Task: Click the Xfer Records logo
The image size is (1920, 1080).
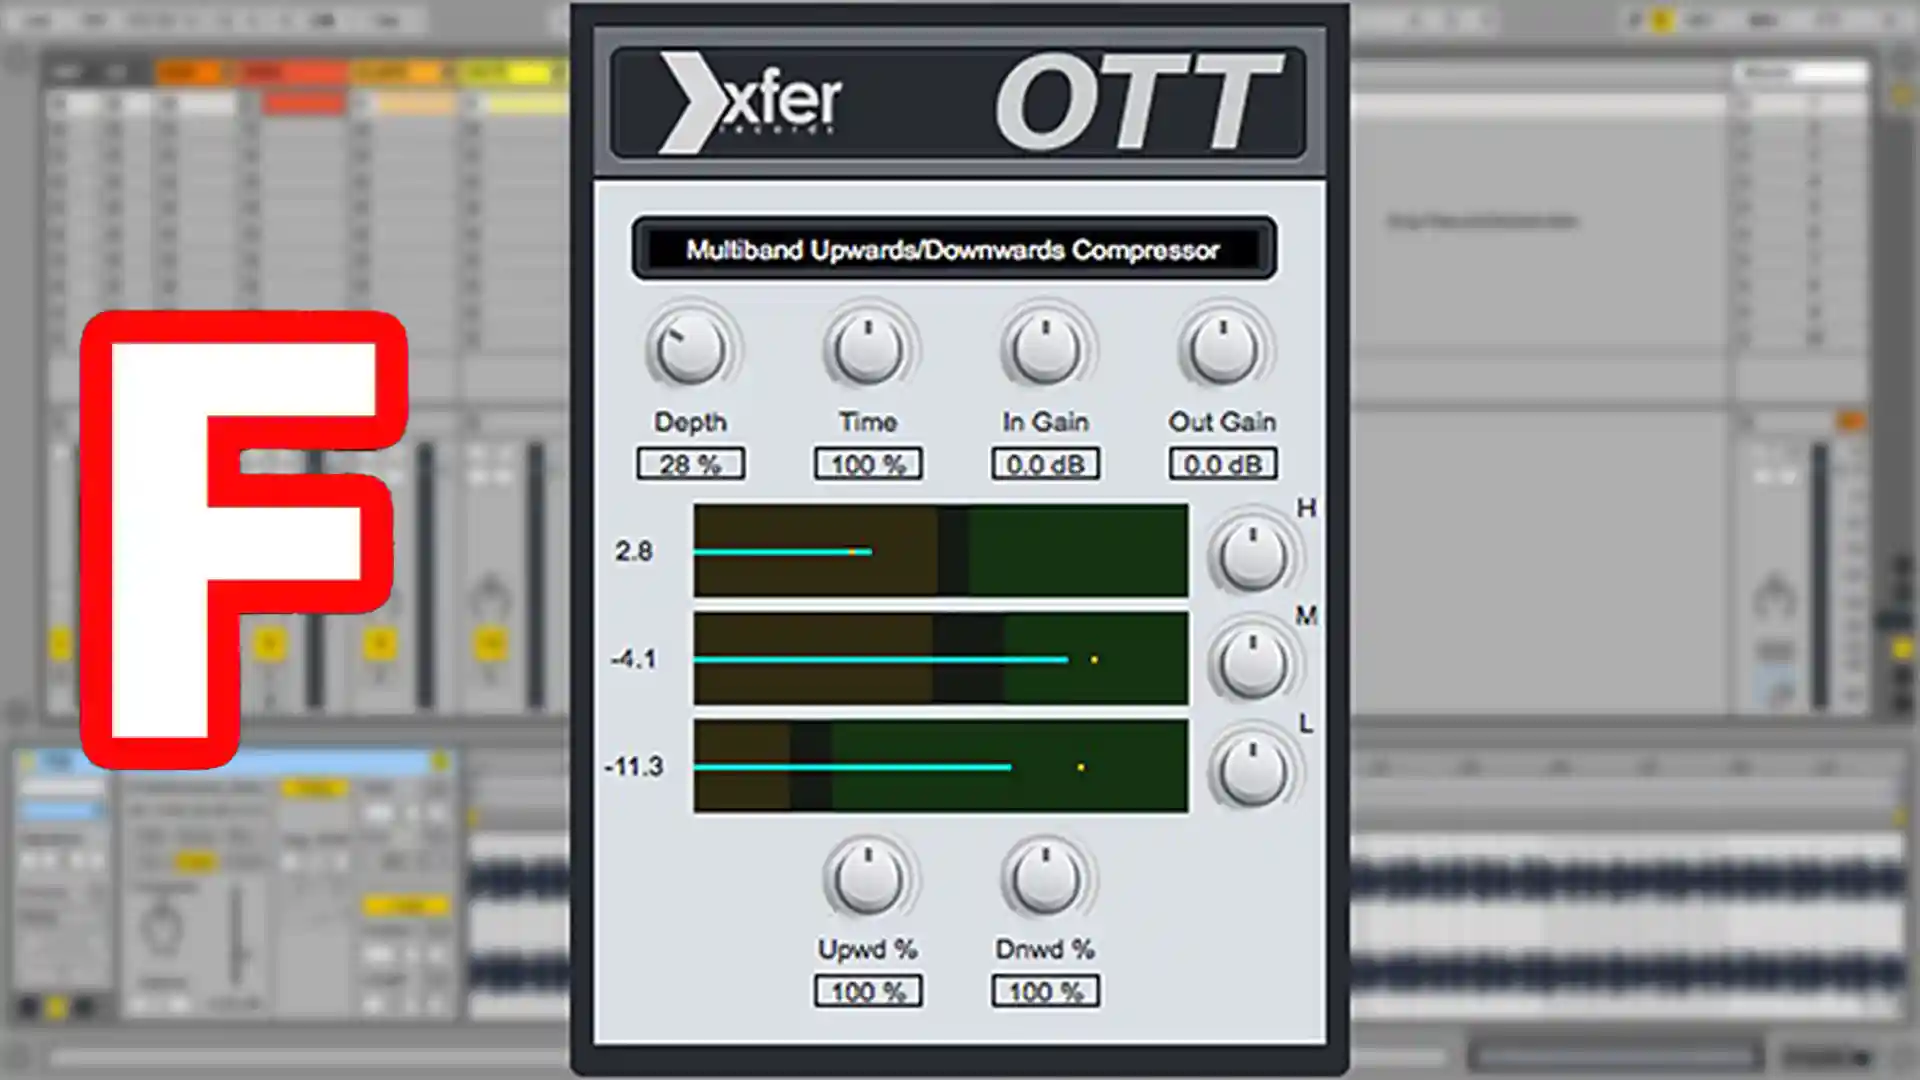Action: (x=750, y=102)
